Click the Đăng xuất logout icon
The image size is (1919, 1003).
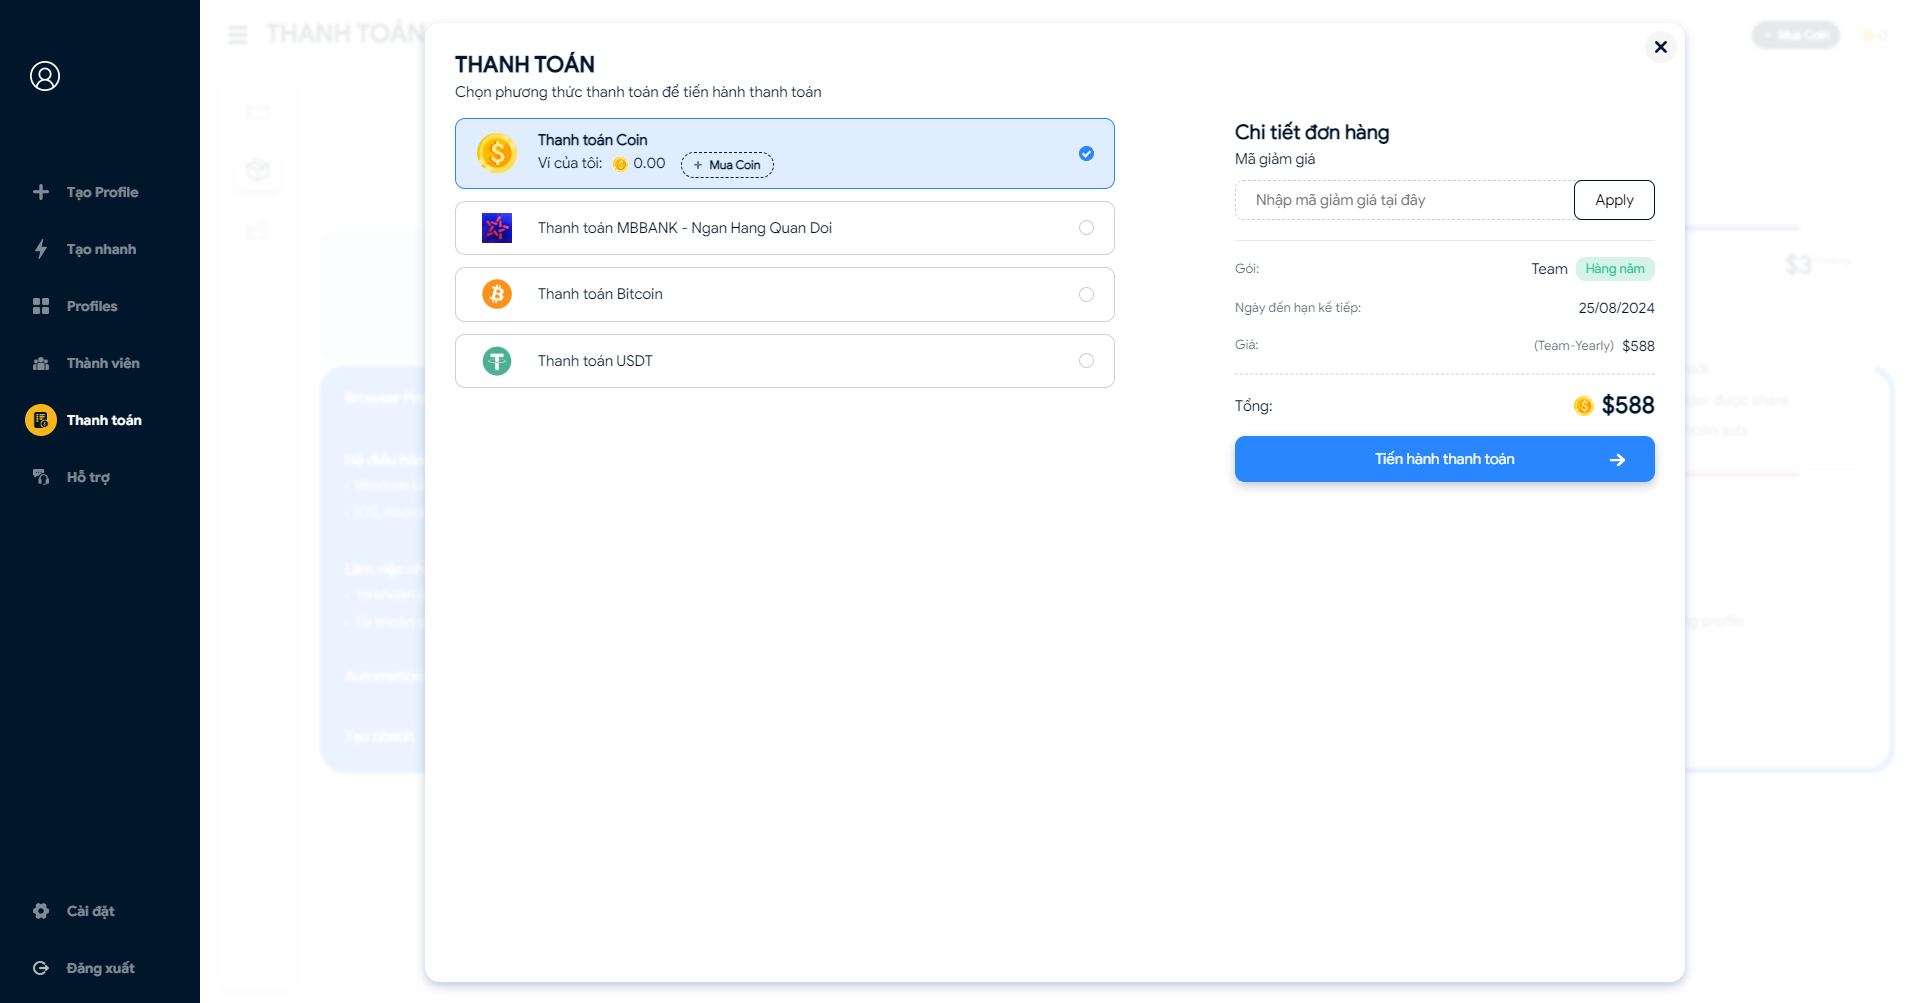point(41,968)
